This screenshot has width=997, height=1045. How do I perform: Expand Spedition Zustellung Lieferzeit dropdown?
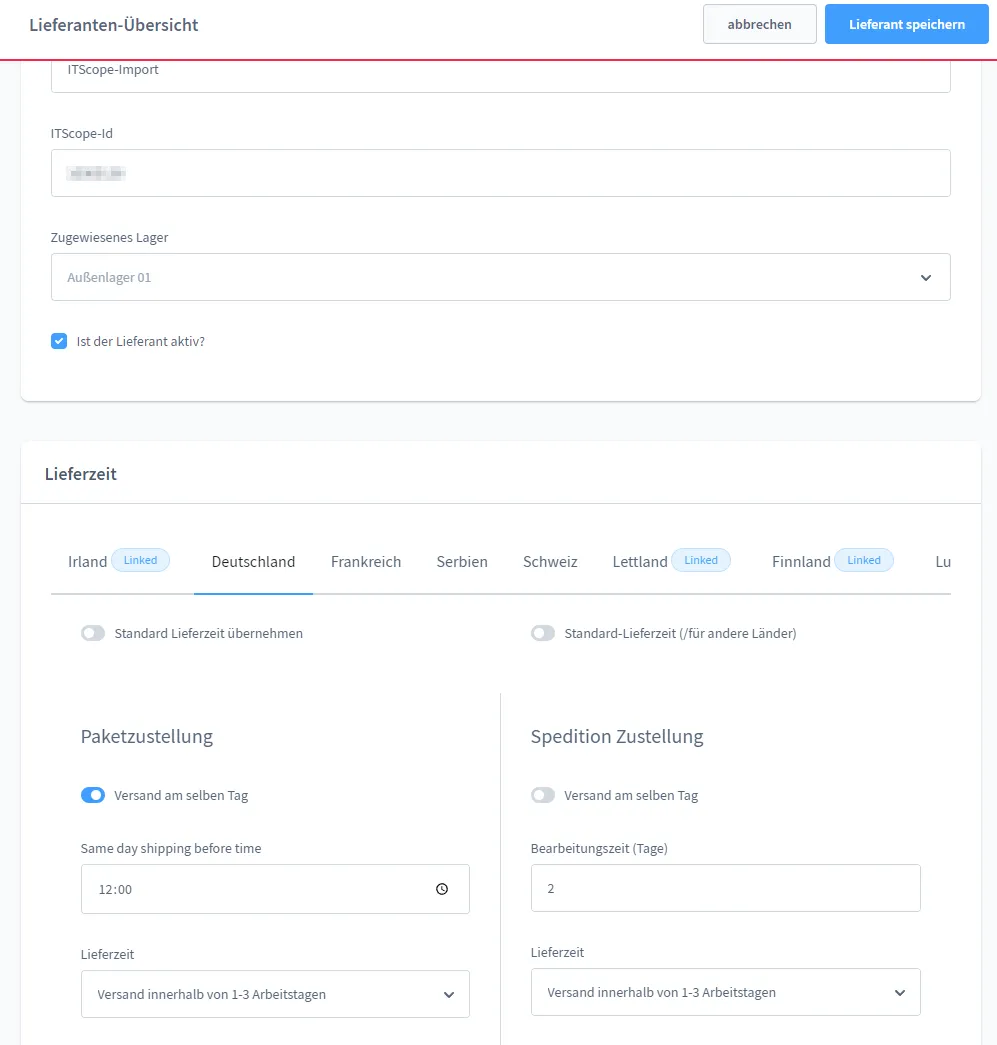[726, 992]
